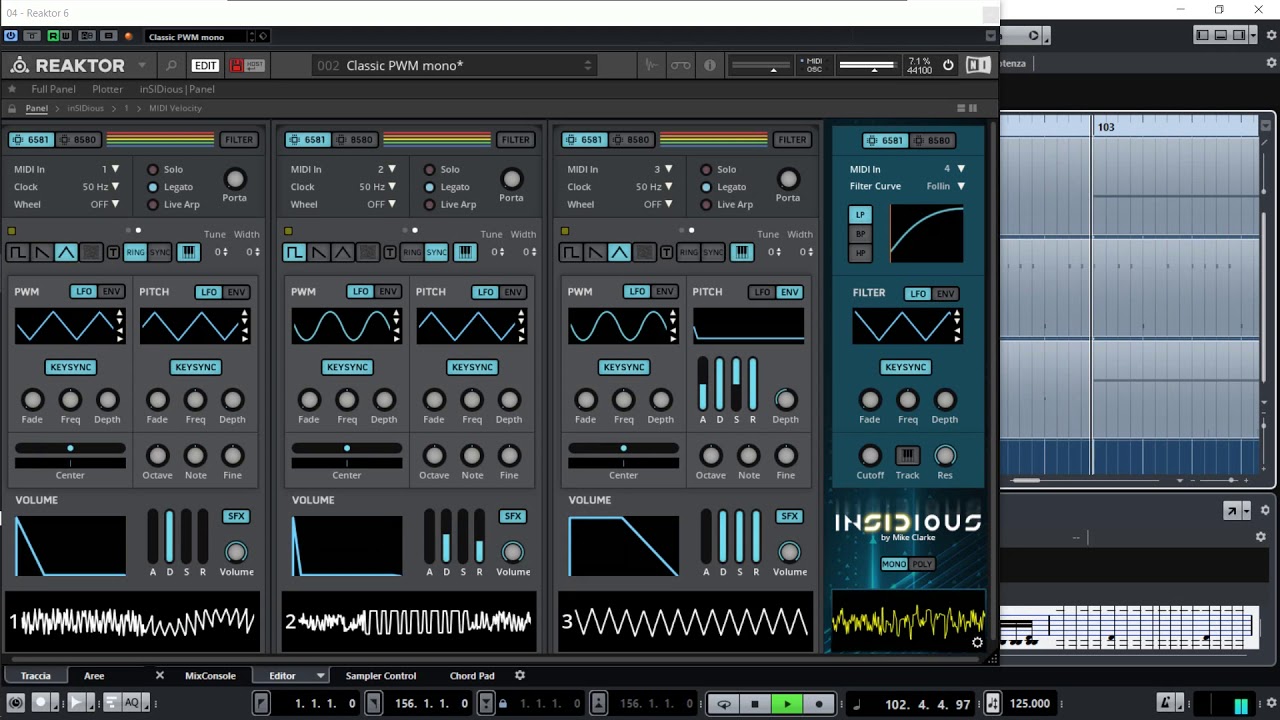Select the LP filter mode button
This screenshot has height=720, width=1280.
point(860,215)
